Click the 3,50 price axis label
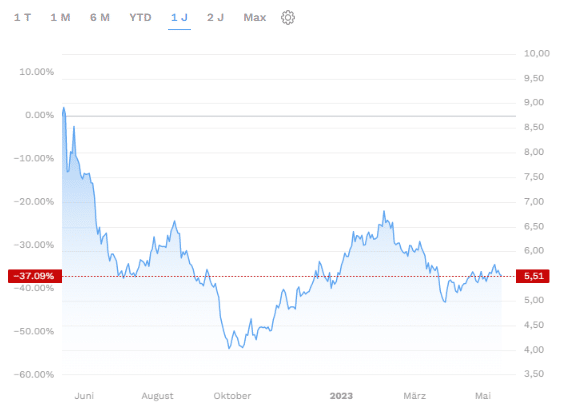Viewport: 567px width, 418px height. tap(534, 374)
